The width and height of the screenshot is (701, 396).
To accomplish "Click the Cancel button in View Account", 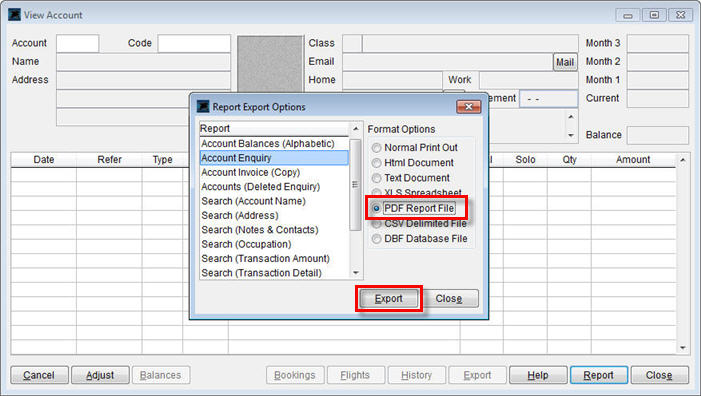I will click(x=39, y=375).
